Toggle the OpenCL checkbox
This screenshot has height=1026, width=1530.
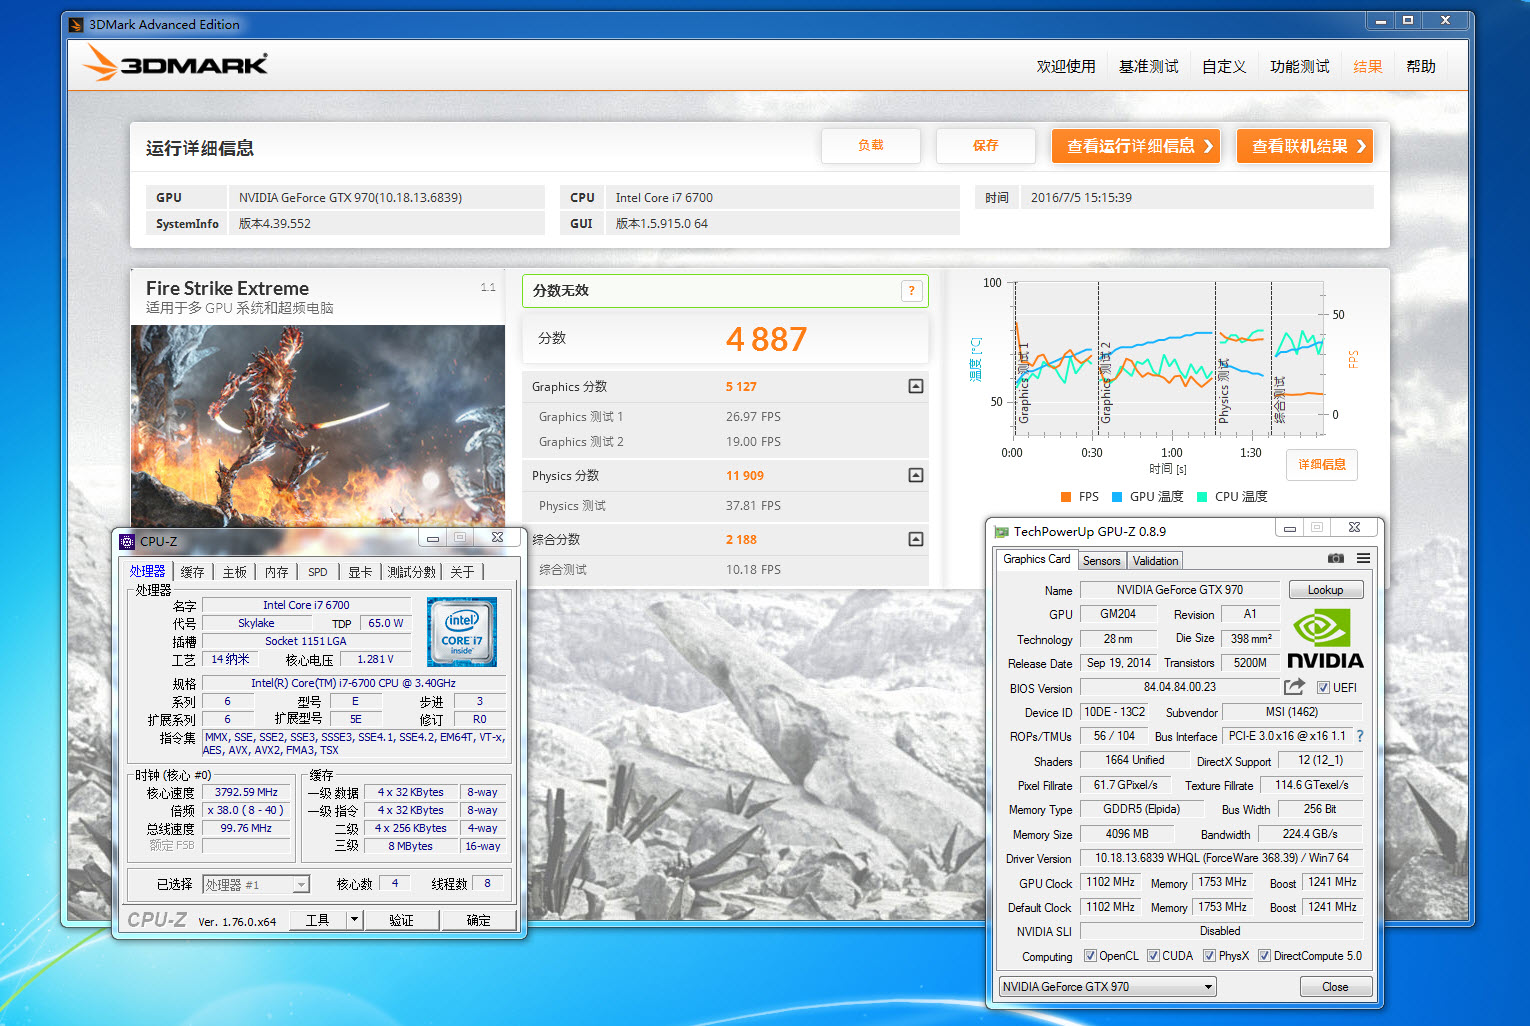coord(1090,956)
